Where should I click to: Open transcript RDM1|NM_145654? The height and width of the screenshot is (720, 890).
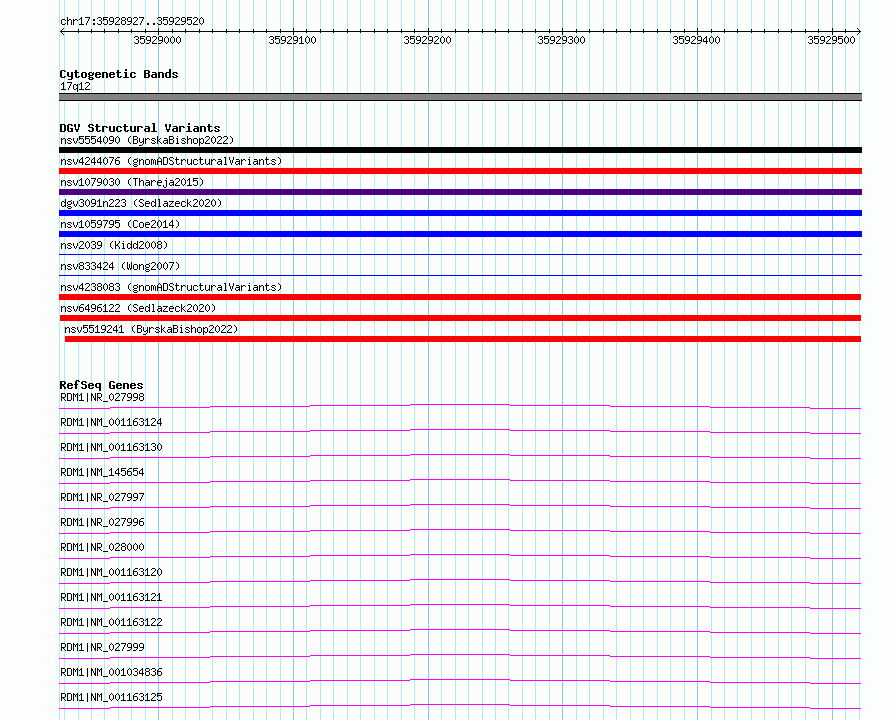tap(102, 472)
